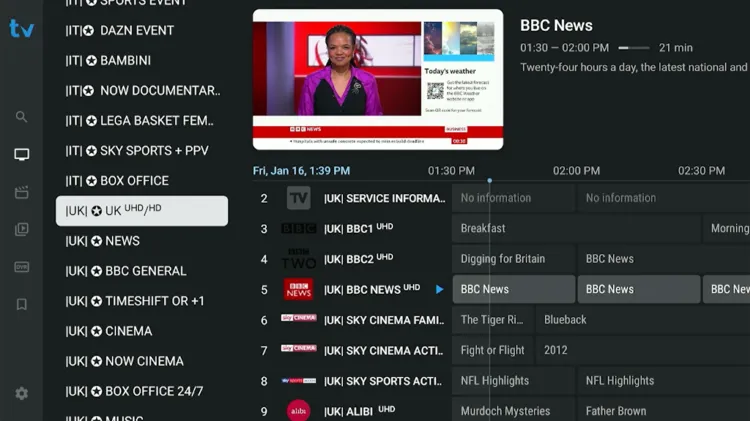Click the Fri, Jan 16, 1:39 PM date label
This screenshot has height=421, width=750.
301,171
